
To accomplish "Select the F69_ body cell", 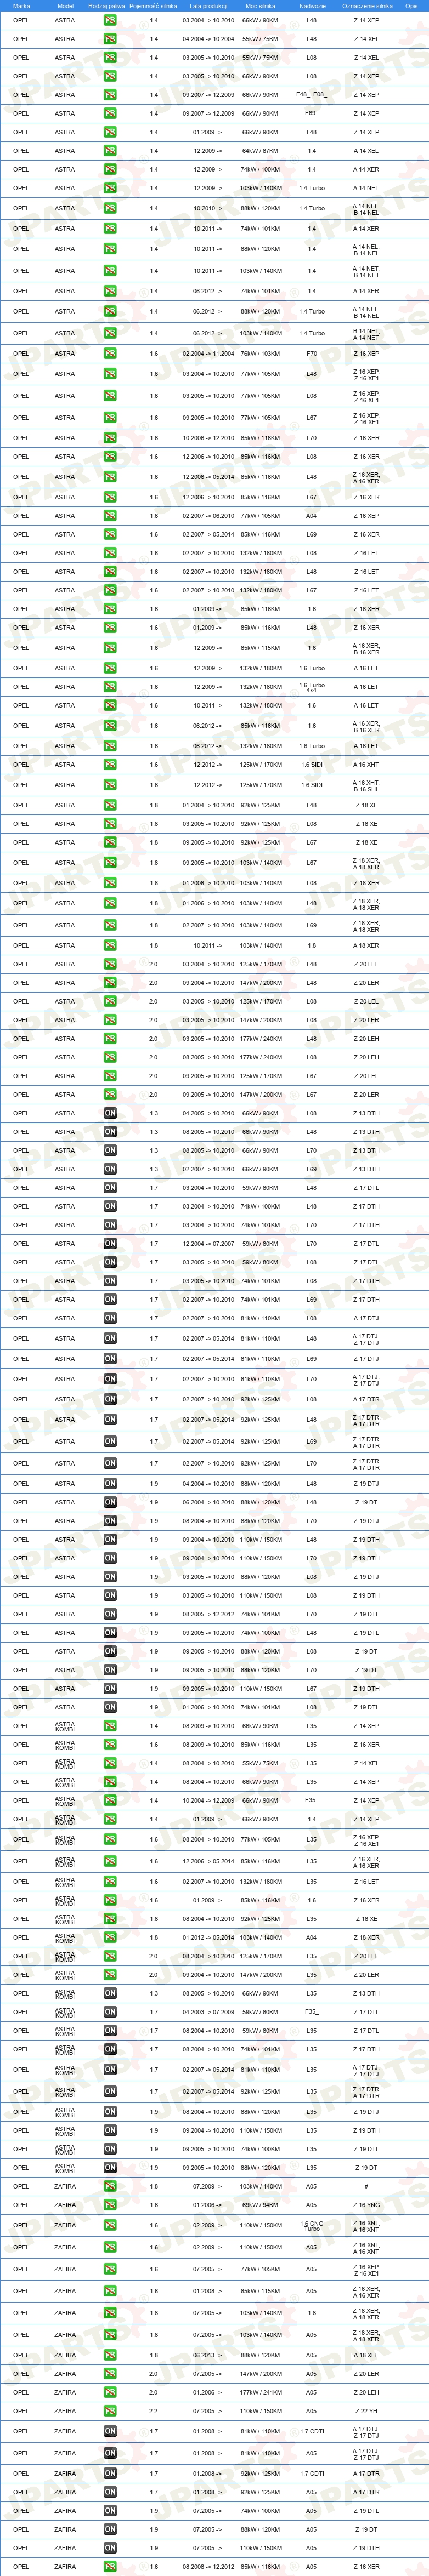I will [312, 113].
